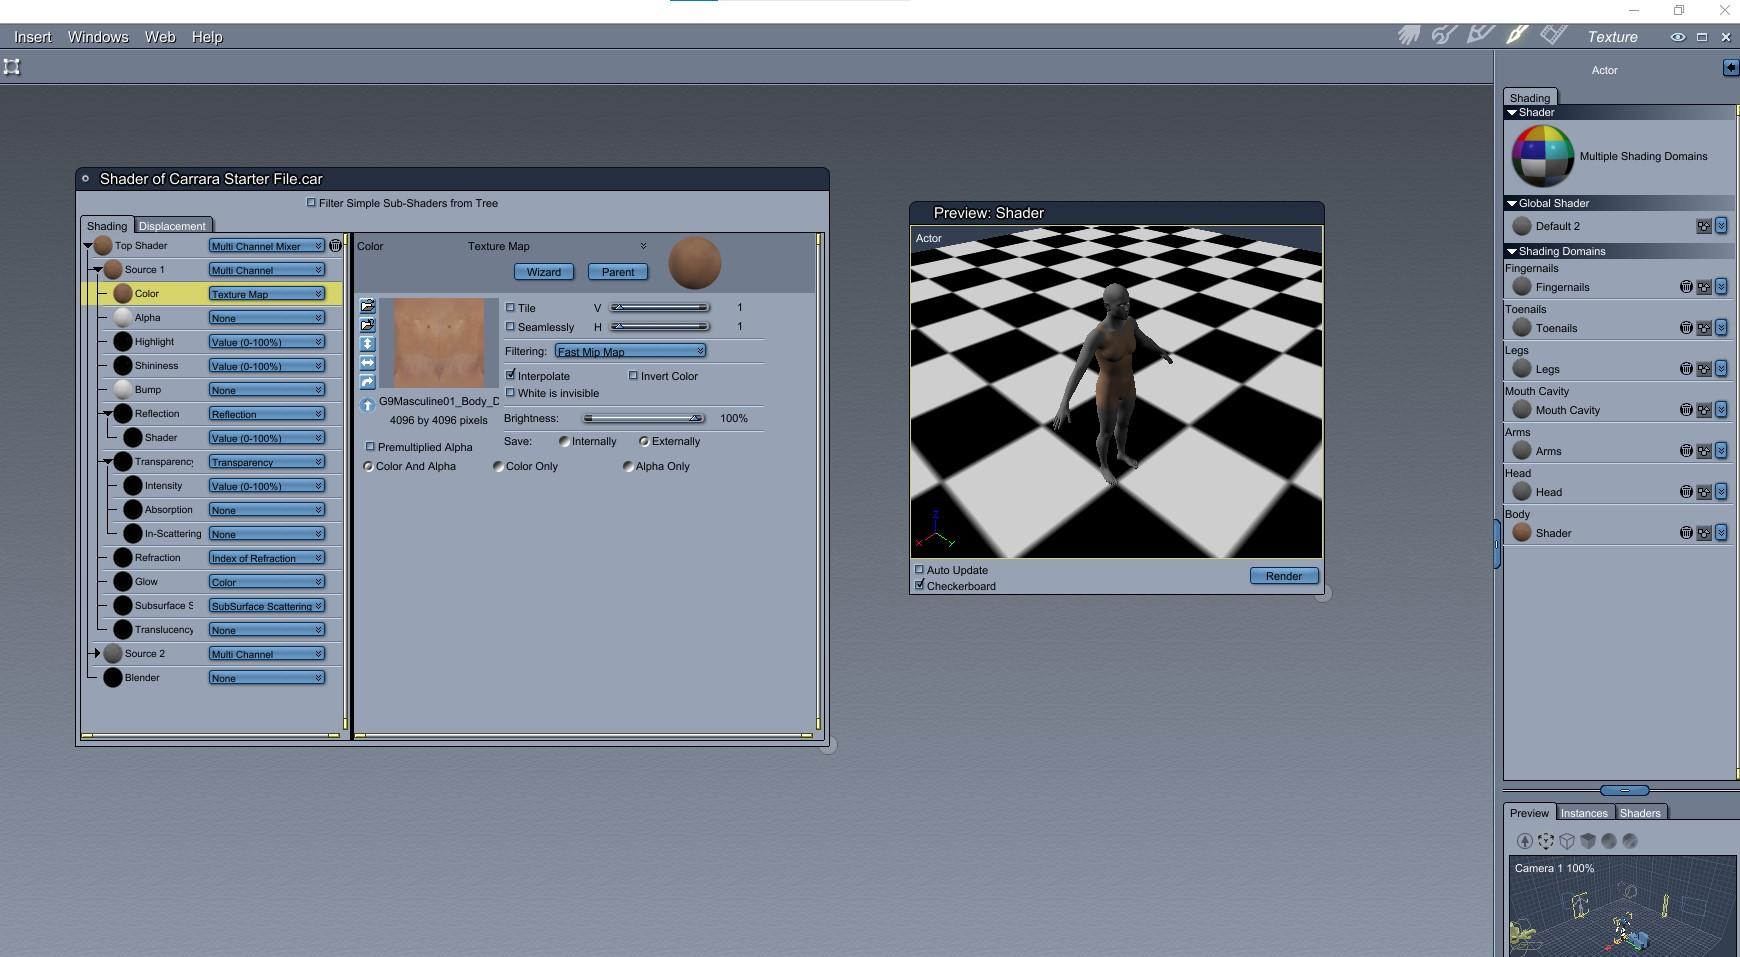Open the Glow row Color dropdown
Viewport: 1740px width, 957px height.
266,582
